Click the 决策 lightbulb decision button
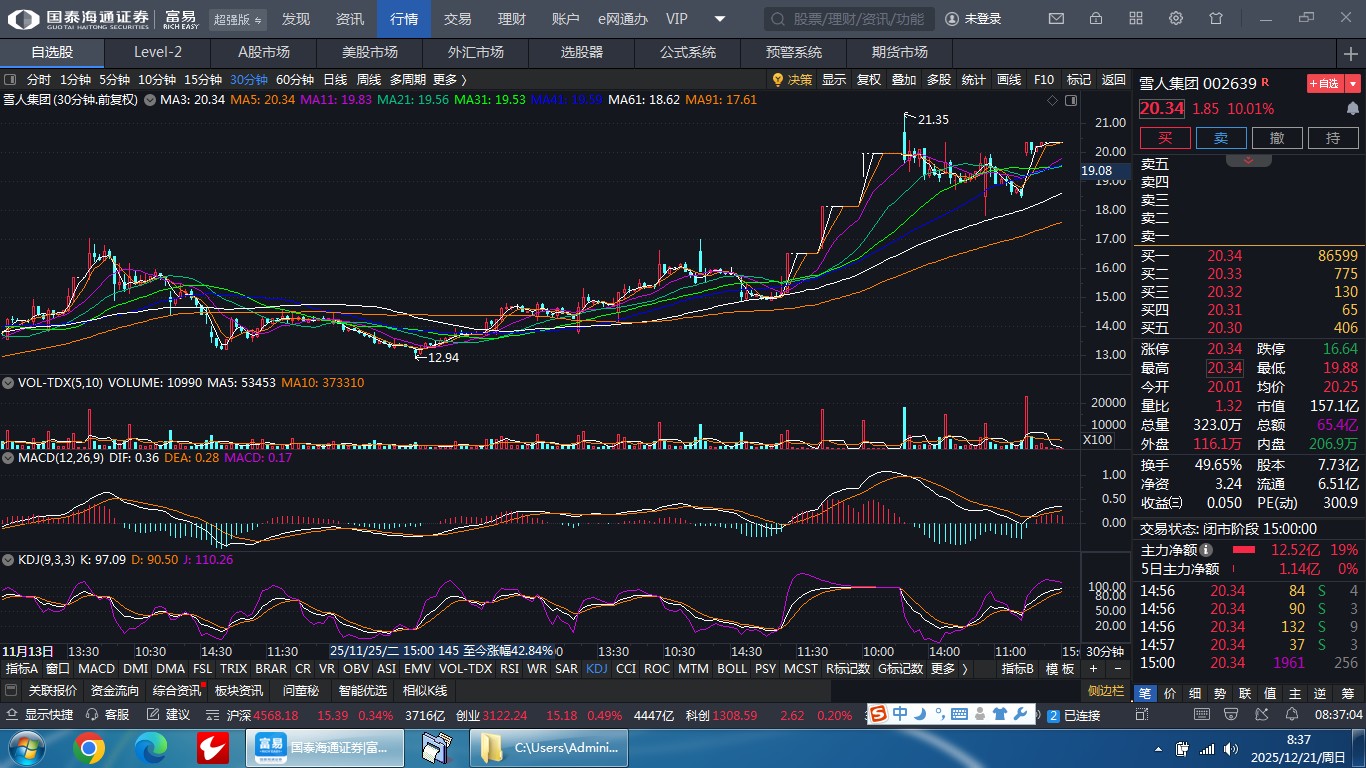Image resolution: width=1366 pixels, height=768 pixels. point(792,80)
